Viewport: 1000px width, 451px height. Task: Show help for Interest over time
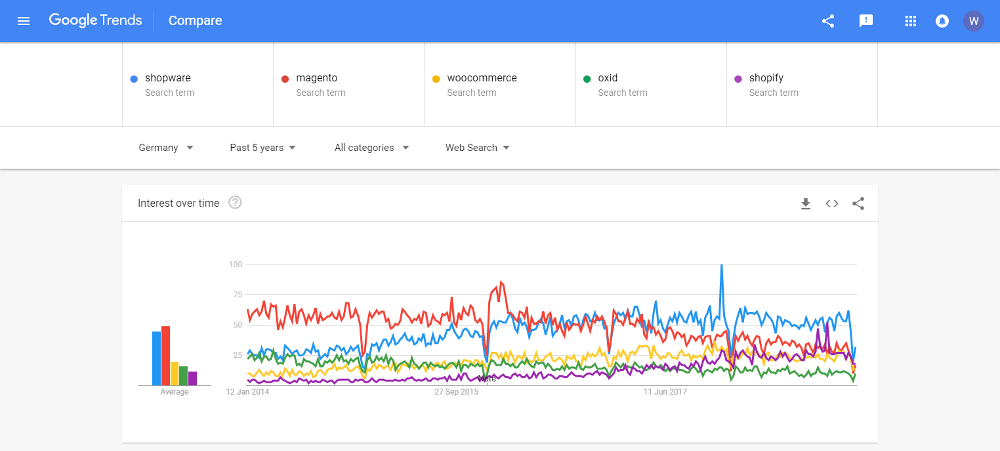tap(235, 203)
